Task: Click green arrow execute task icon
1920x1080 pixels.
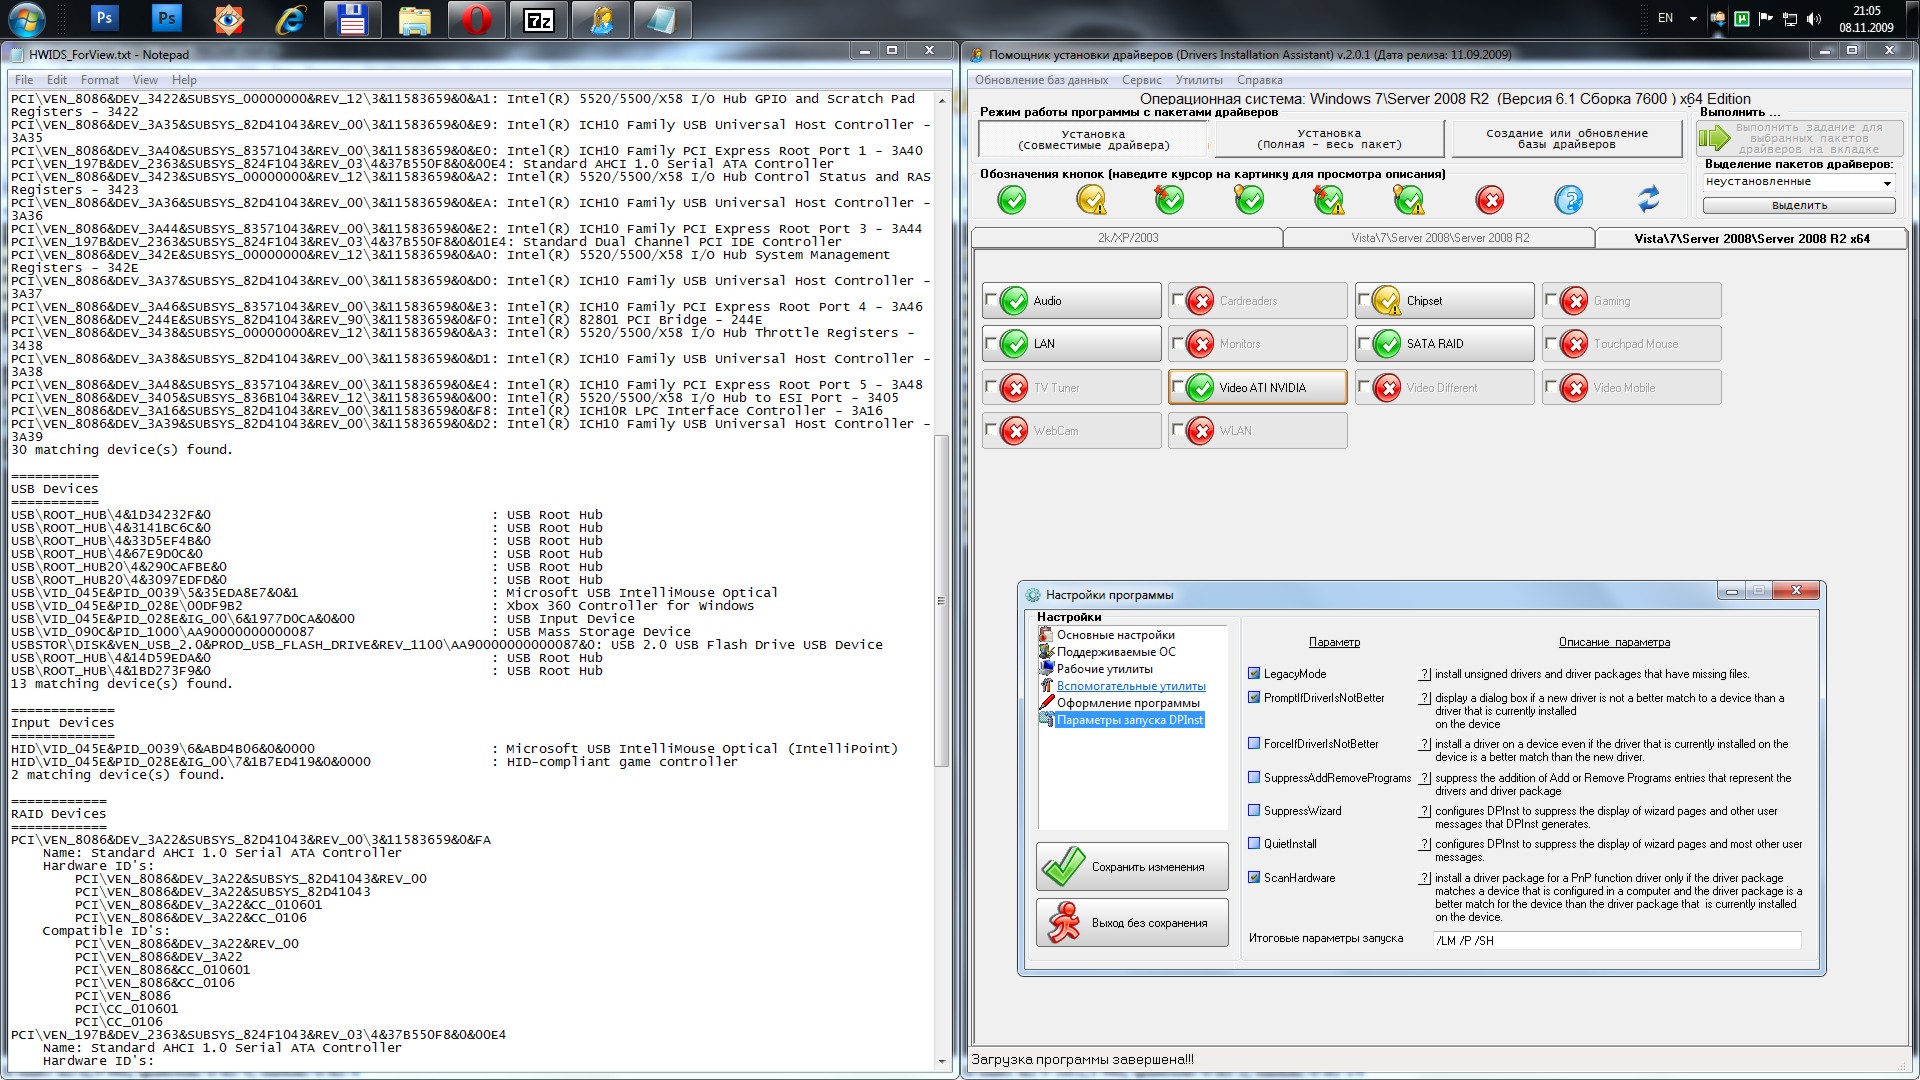Action: point(1714,139)
